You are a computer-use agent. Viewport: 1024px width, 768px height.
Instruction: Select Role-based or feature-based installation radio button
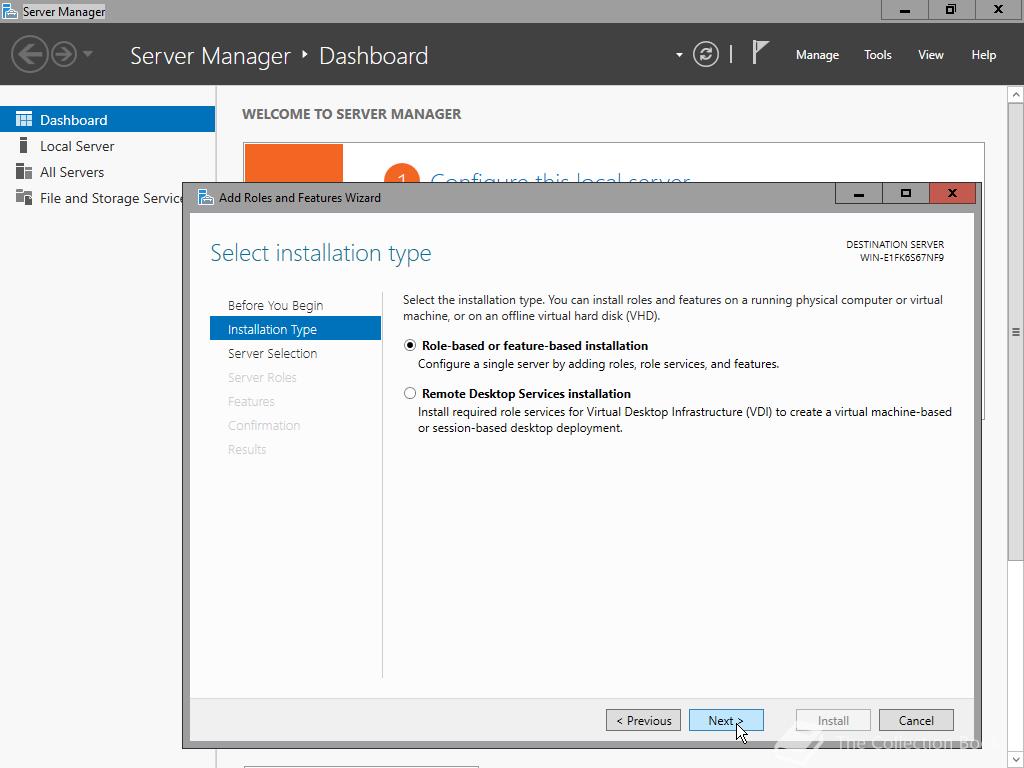click(x=409, y=345)
